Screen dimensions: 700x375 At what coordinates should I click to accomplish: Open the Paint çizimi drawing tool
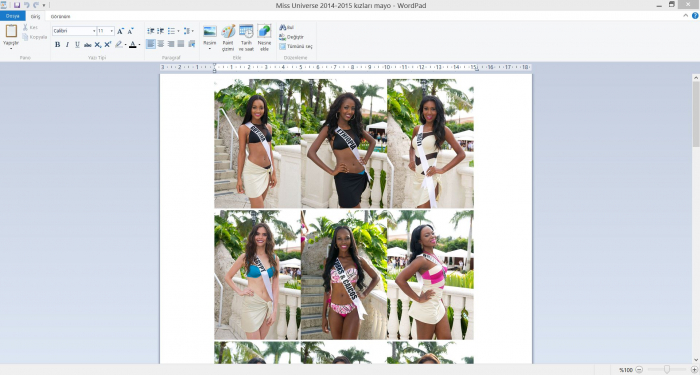pos(228,38)
